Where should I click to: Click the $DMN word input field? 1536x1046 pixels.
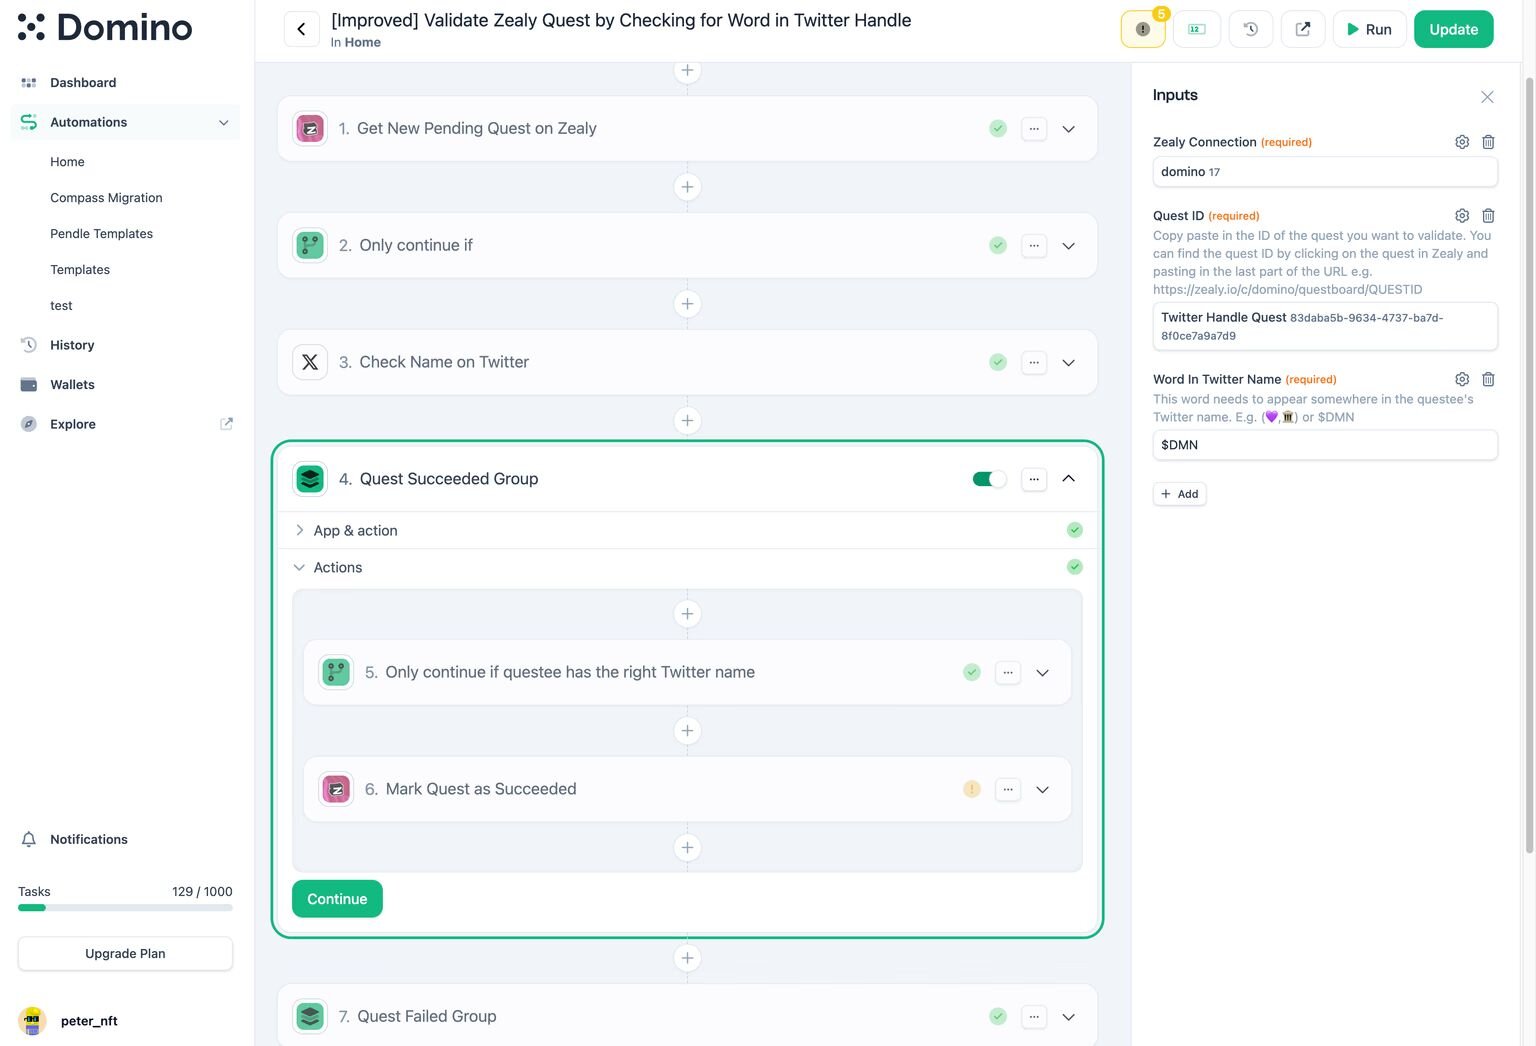pos(1325,445)
